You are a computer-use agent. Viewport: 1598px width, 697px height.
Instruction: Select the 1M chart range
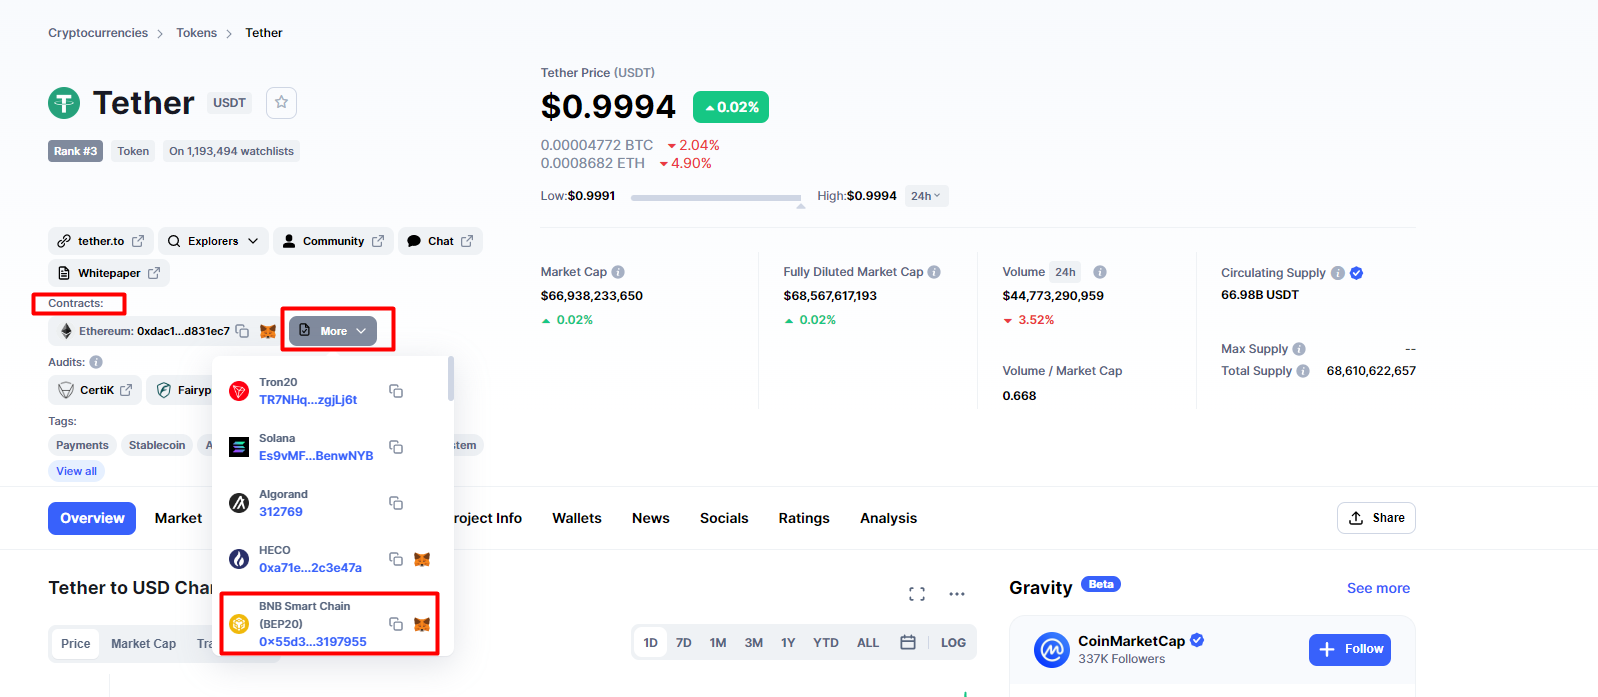718,642
